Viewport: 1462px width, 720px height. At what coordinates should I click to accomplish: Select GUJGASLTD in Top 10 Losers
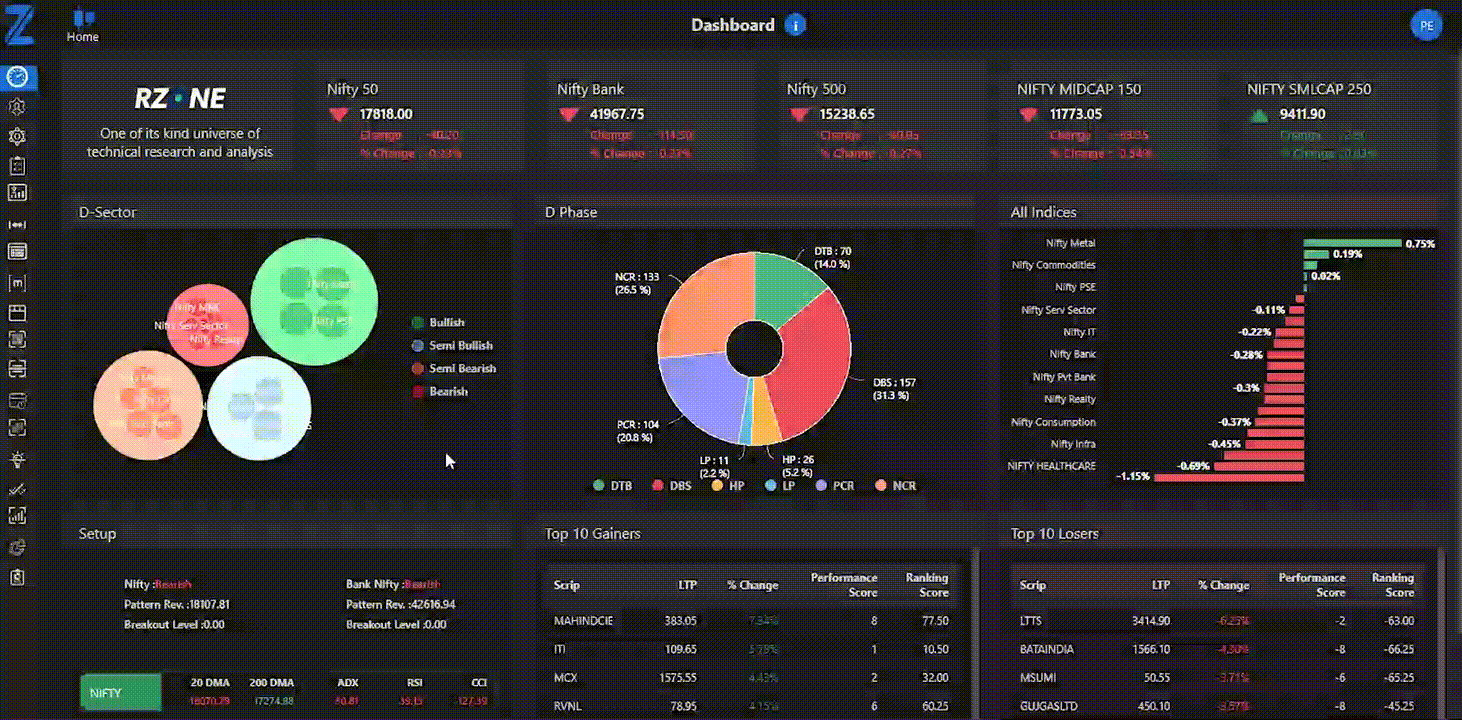(x=1050, y=706)
